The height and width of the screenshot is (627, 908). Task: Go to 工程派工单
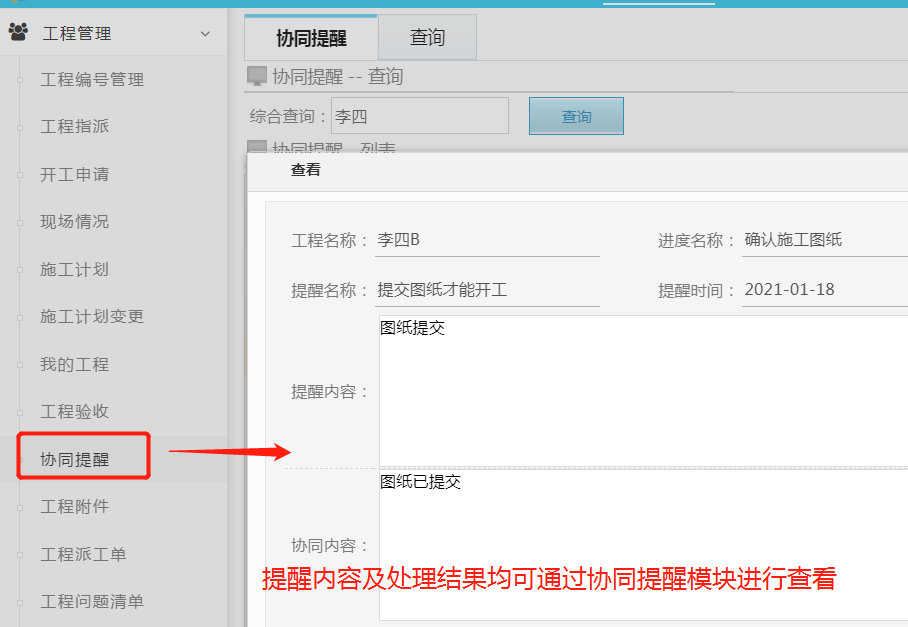pyautogui.click(x=83, y=555)
